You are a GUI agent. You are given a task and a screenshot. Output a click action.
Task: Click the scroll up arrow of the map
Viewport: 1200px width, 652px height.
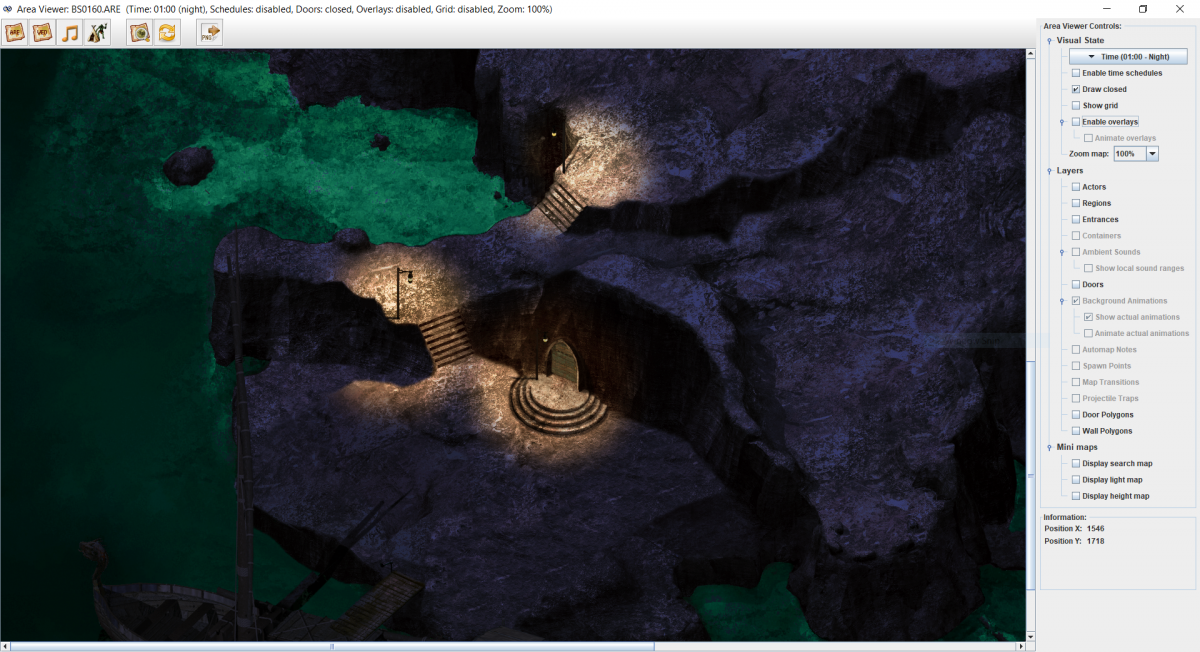pyautogui.click(x=1031, y=53)
